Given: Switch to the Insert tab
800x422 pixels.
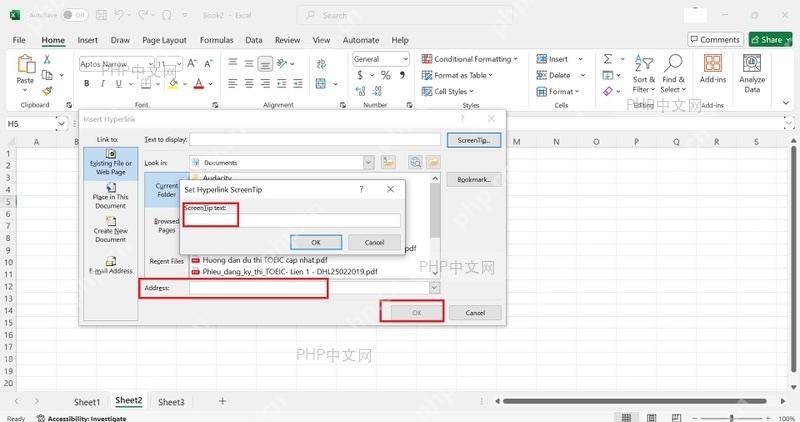Looking at the screenshot, I should point(87,40).
